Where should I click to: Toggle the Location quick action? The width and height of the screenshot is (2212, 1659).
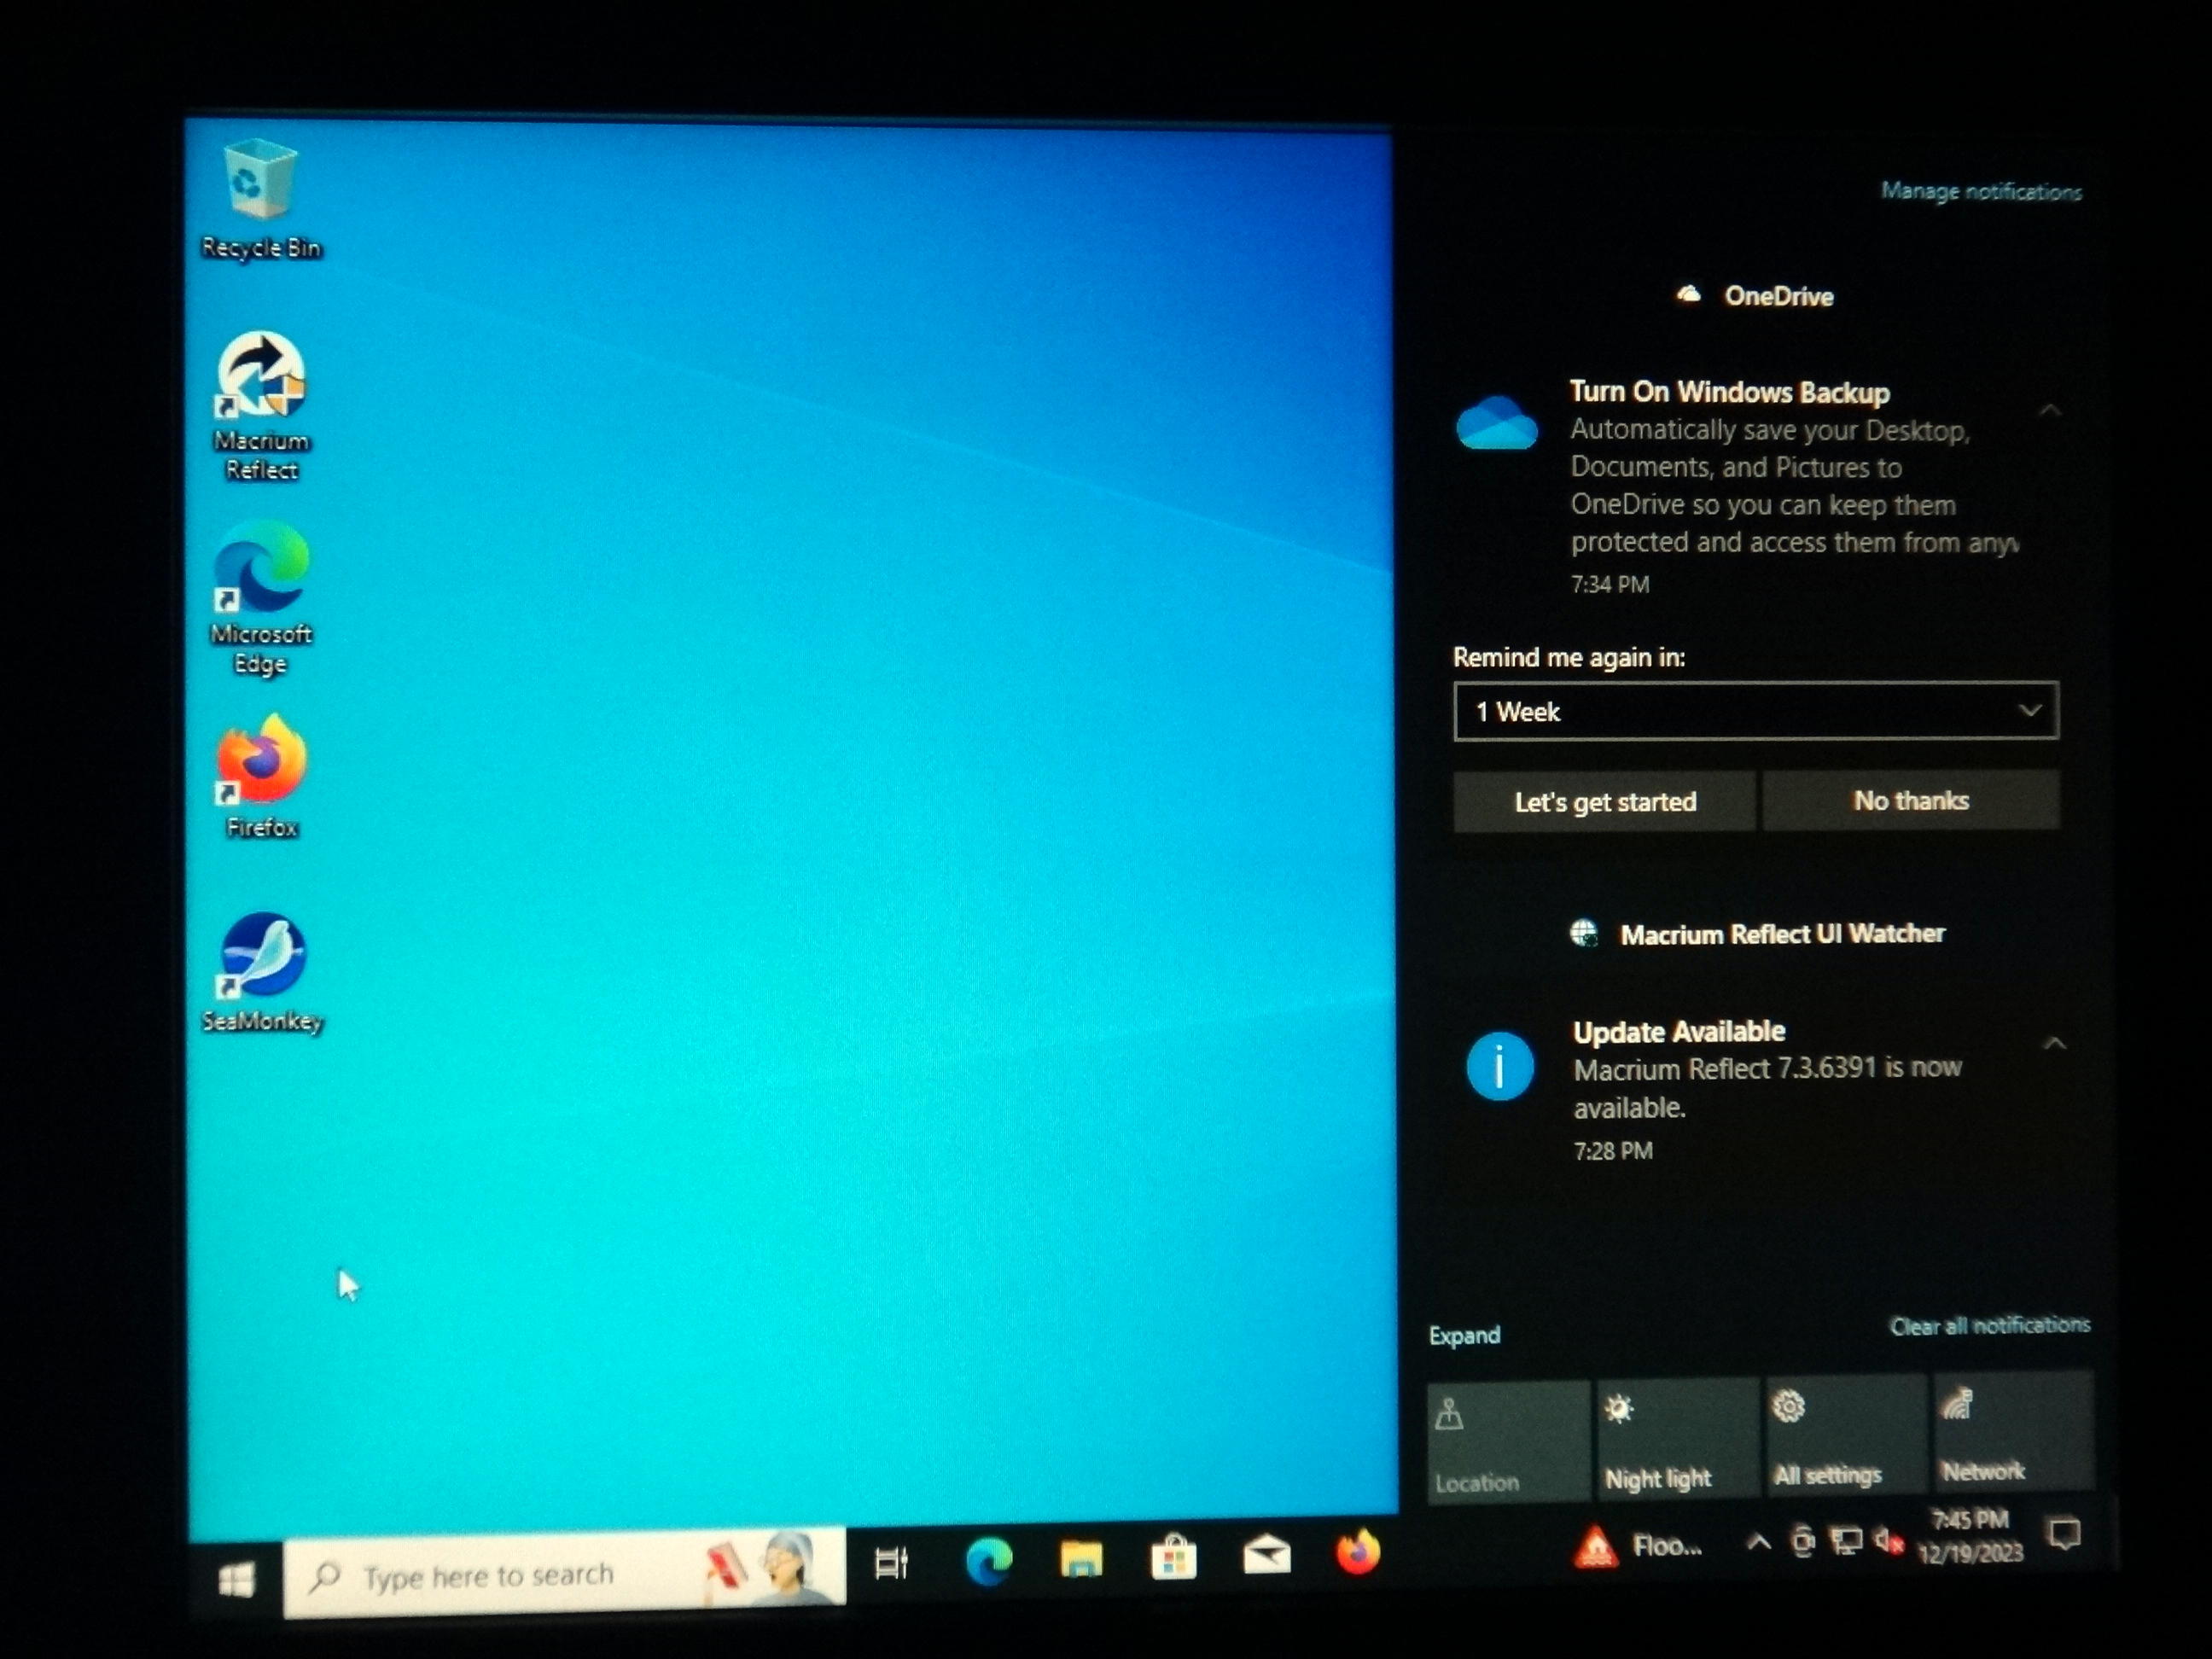[x=1508, y=1441]
